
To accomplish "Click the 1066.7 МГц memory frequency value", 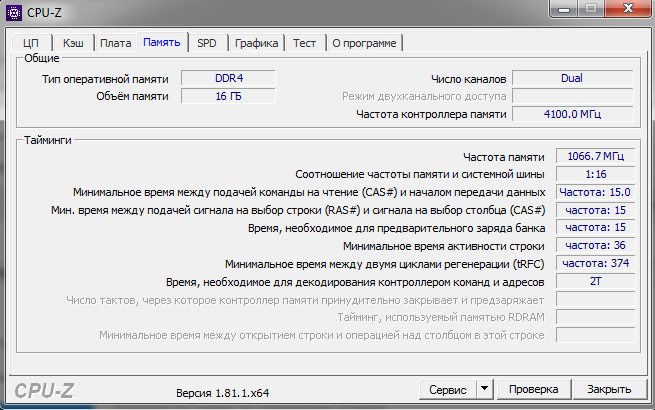I will coord(595,156).
